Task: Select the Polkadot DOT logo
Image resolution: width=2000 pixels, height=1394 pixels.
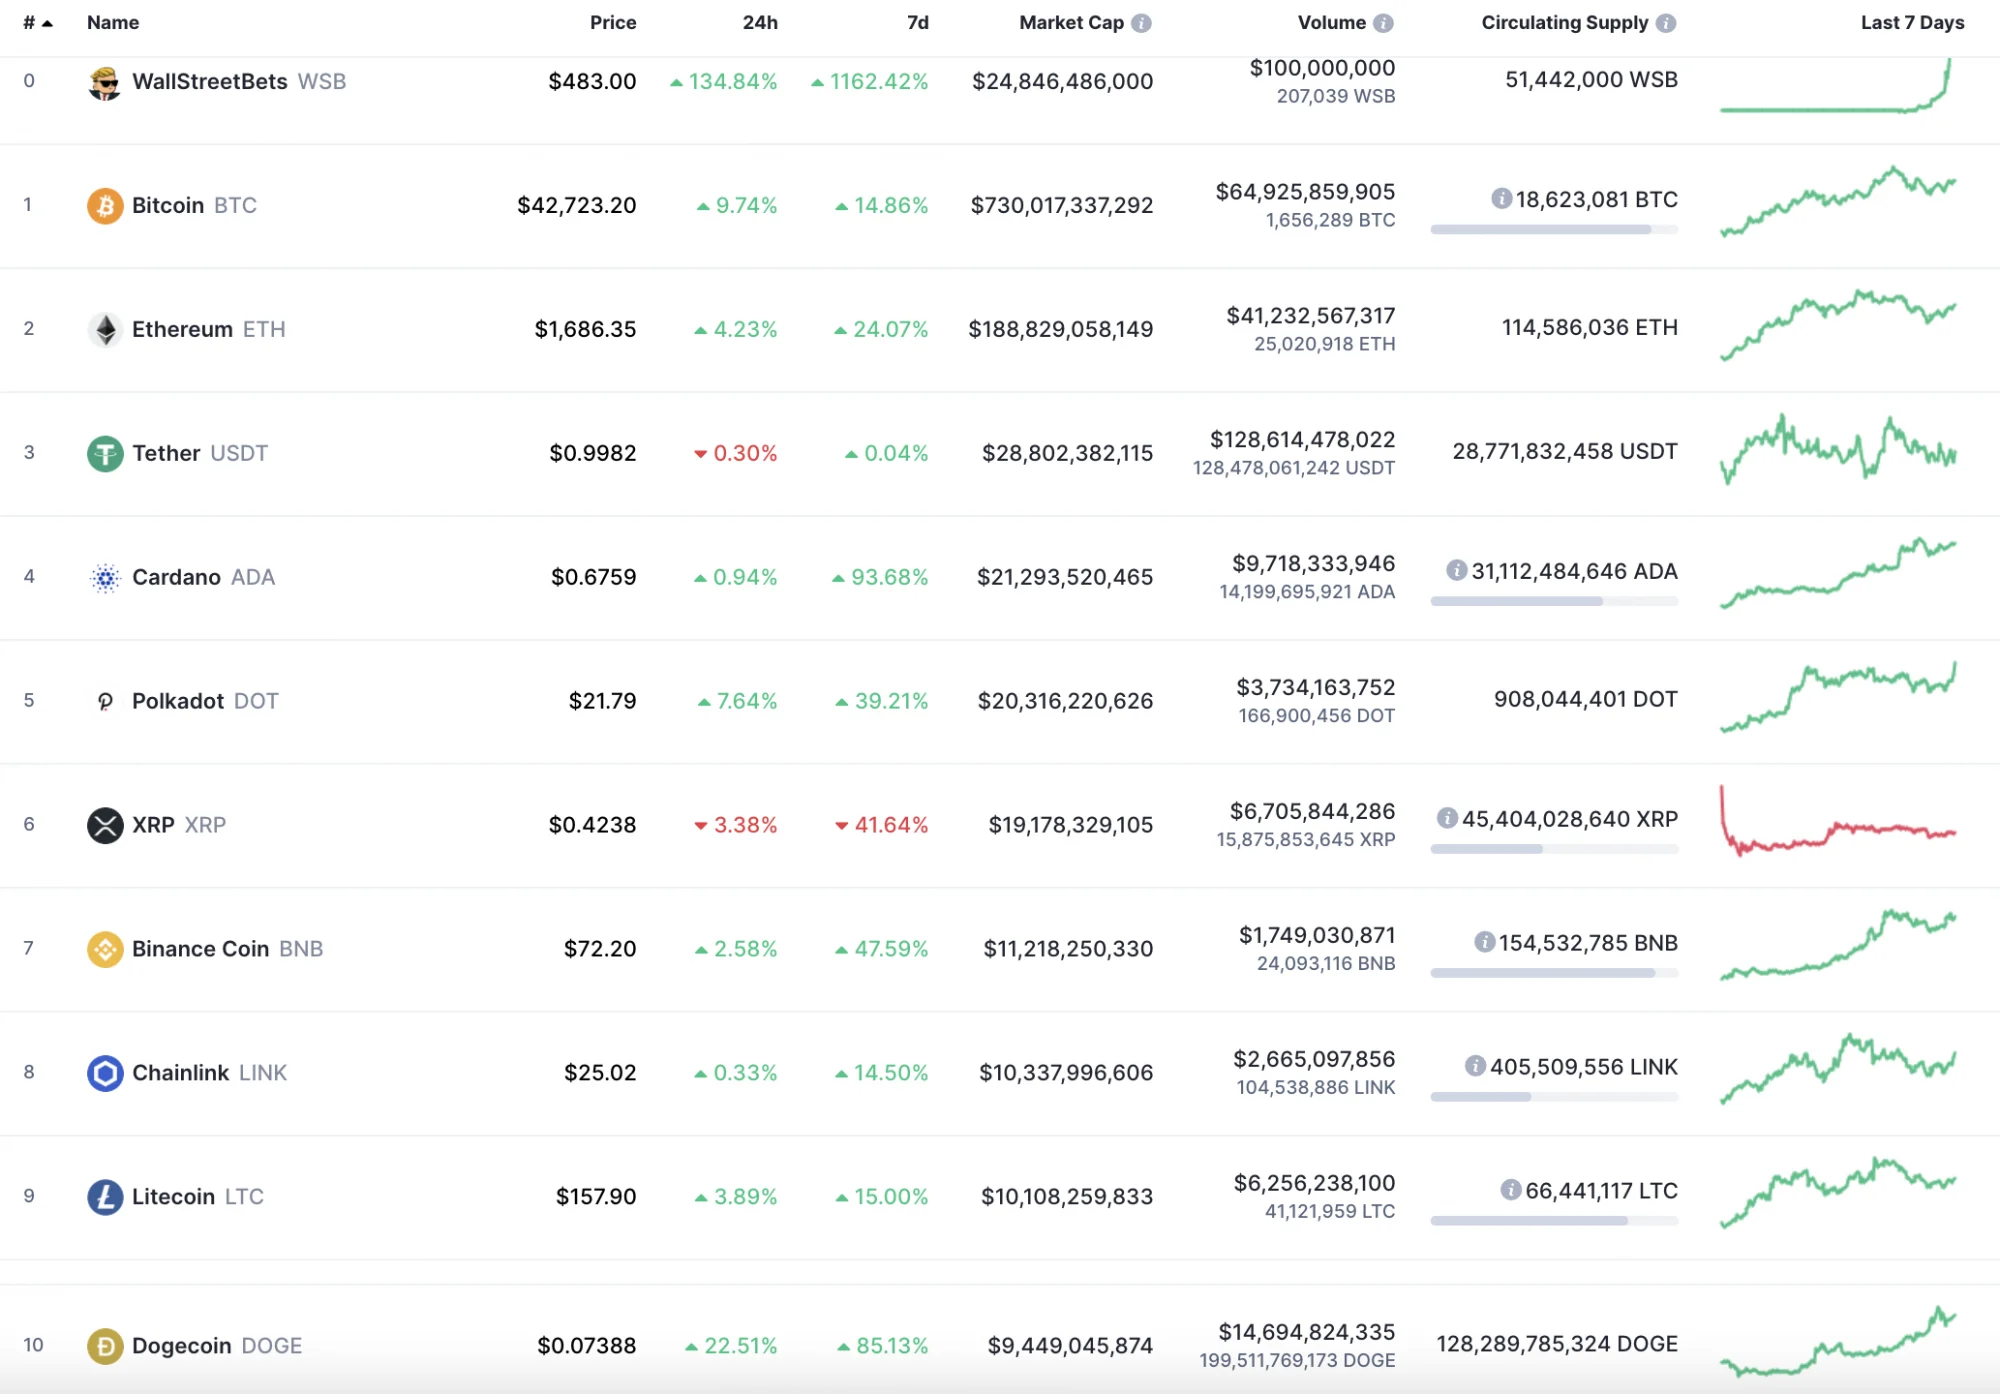Action: 105,700
